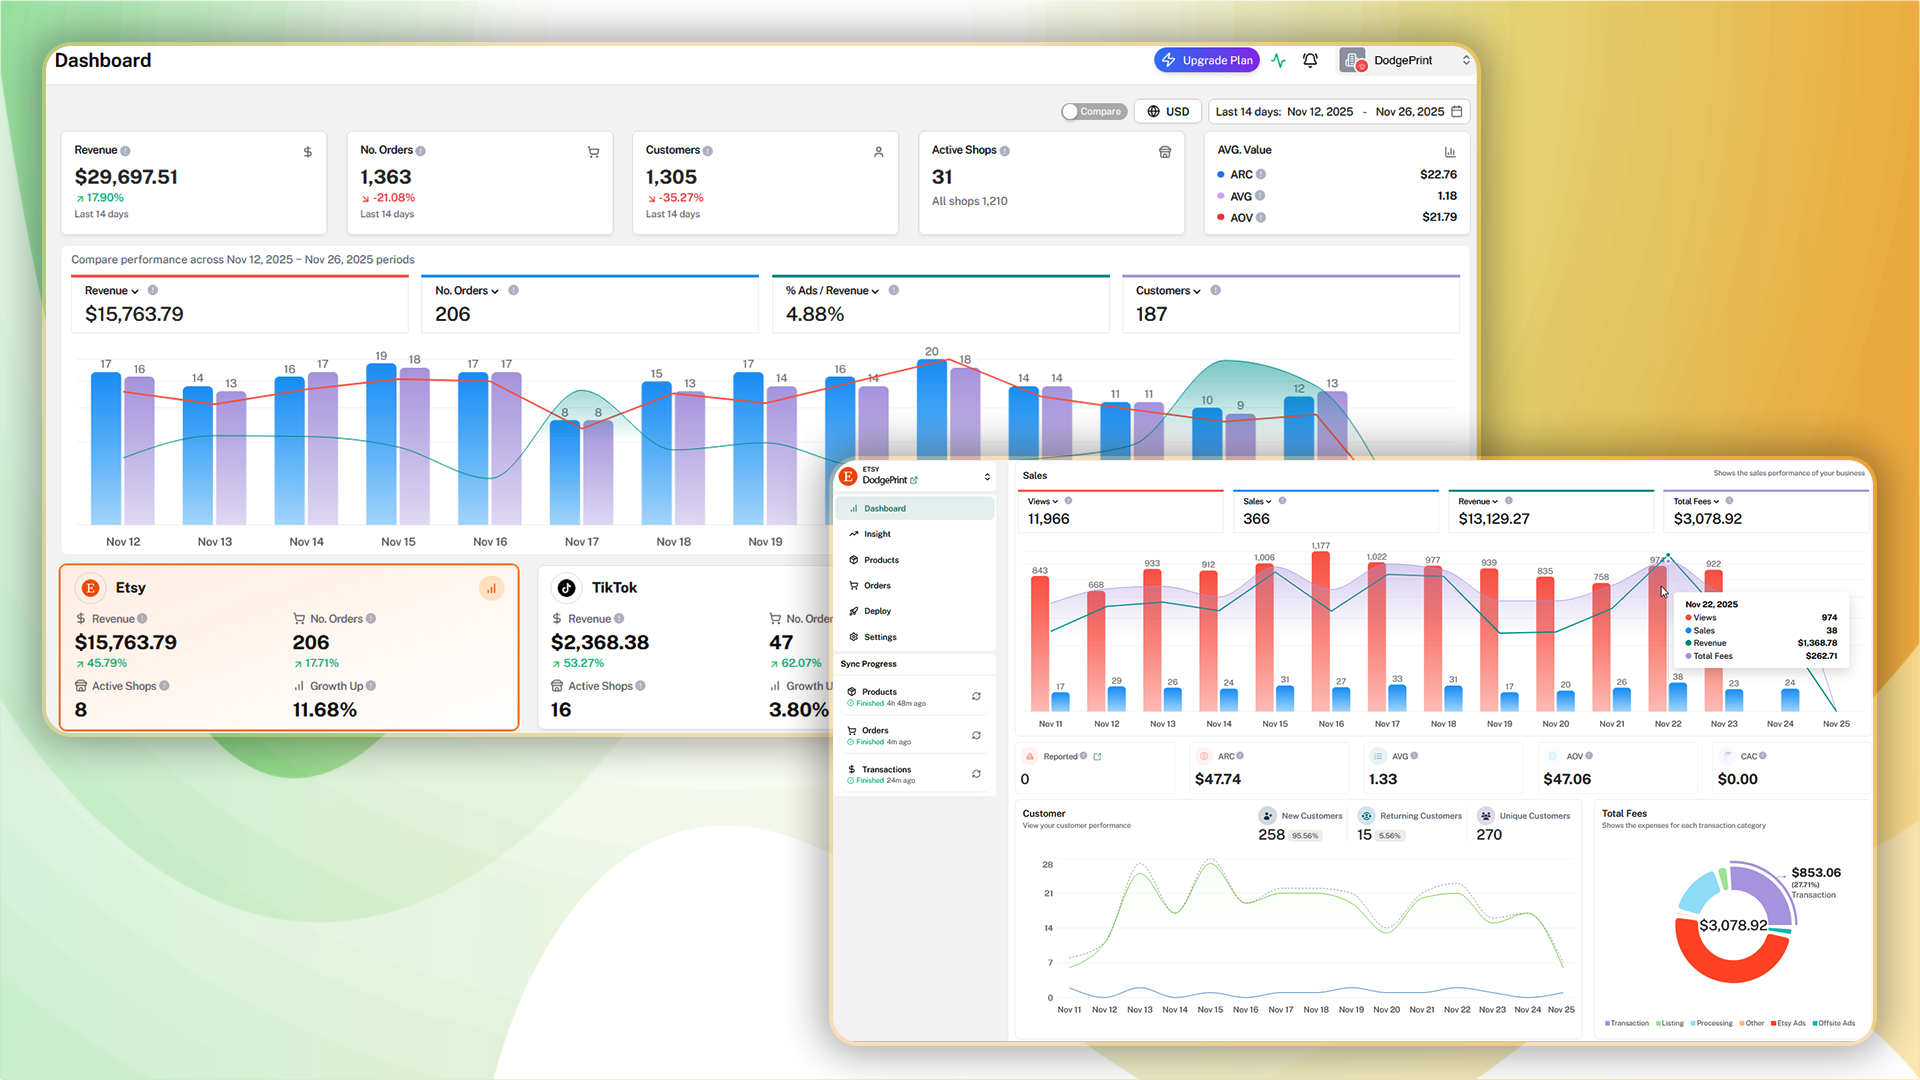Click the Etsy logo in the sidebar header
Viewport: 1920px width, 1080px height.
(x=848, y=477)
